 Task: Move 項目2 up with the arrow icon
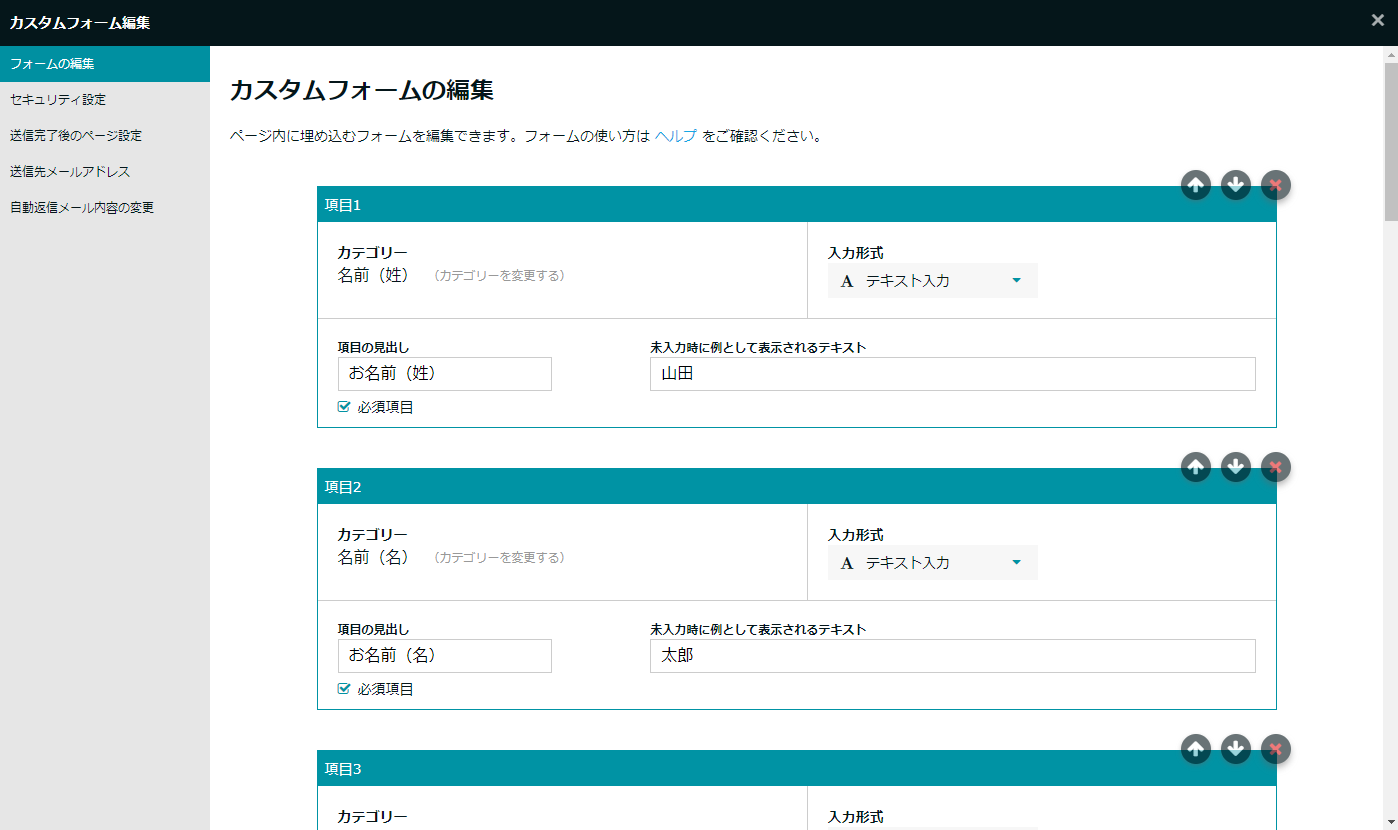[x=1196, y=467]
